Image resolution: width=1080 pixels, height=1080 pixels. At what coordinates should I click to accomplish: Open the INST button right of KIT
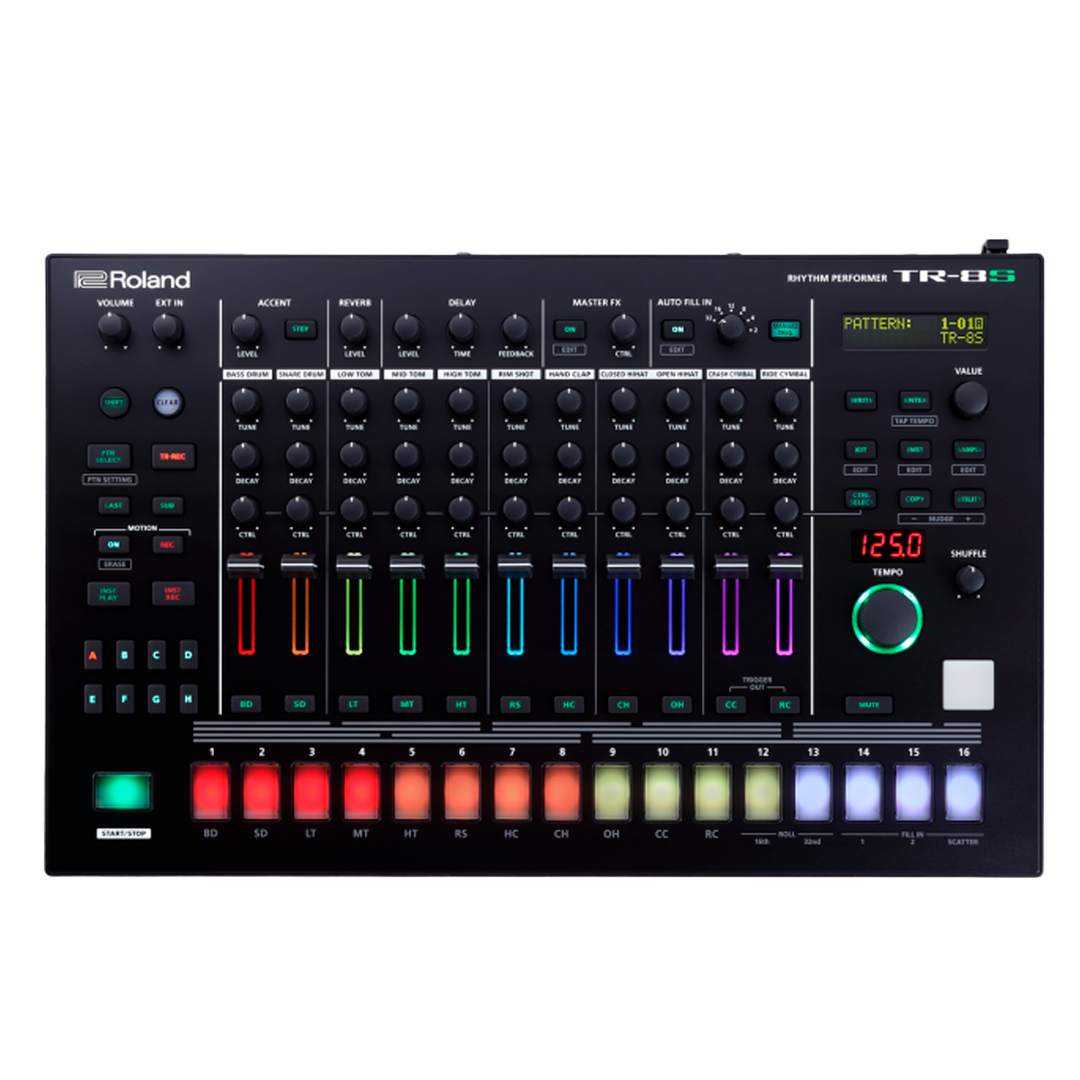915,449
